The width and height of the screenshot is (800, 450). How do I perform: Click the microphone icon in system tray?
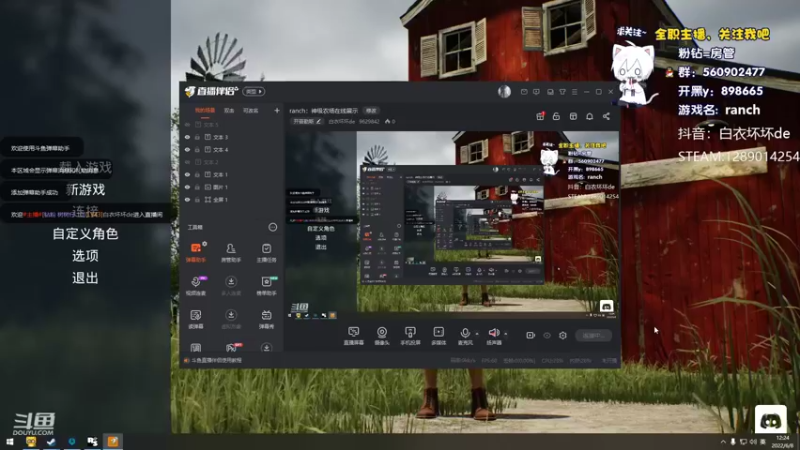[x=733, y=442]
